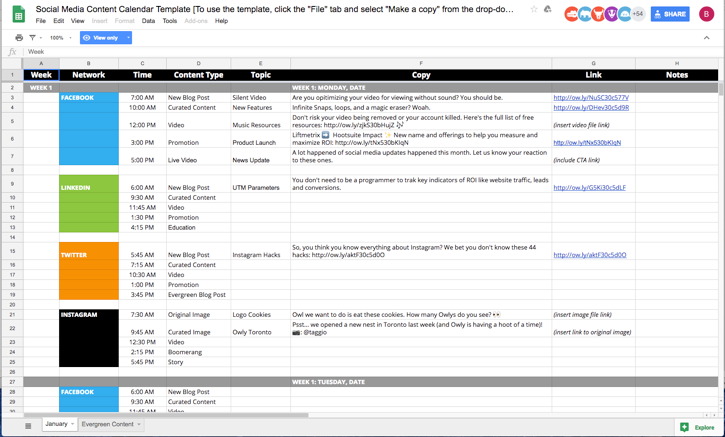Open the Edit menu
The image size is (725, 437).
59,21
